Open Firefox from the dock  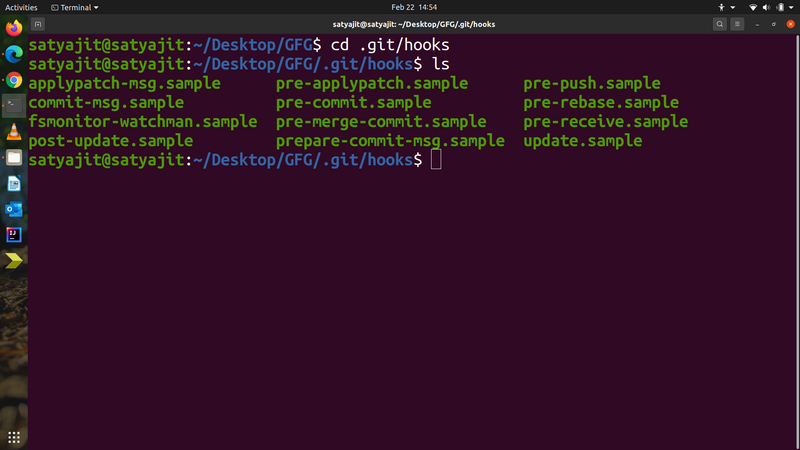[x=14, y=28]
